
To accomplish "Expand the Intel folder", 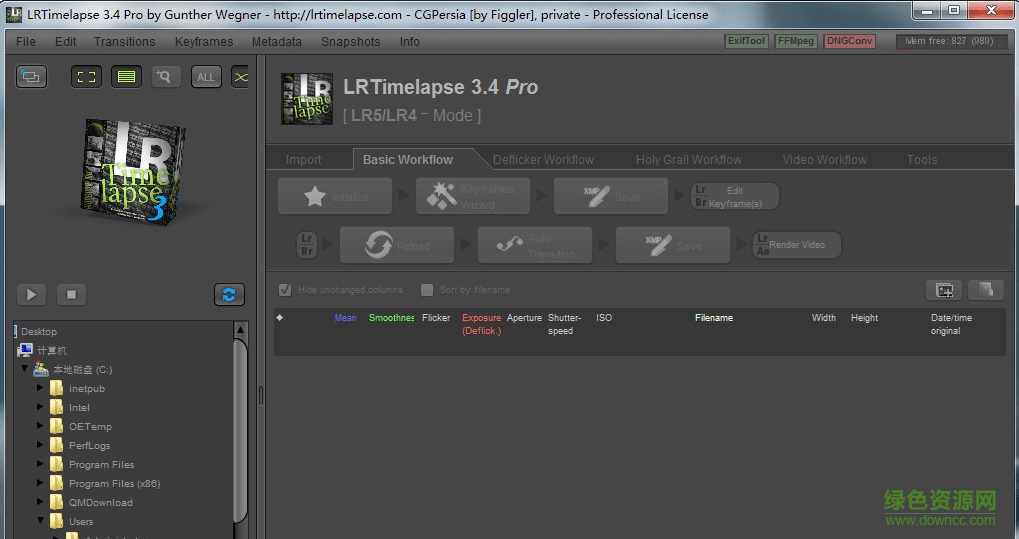I will pos(40,407).
